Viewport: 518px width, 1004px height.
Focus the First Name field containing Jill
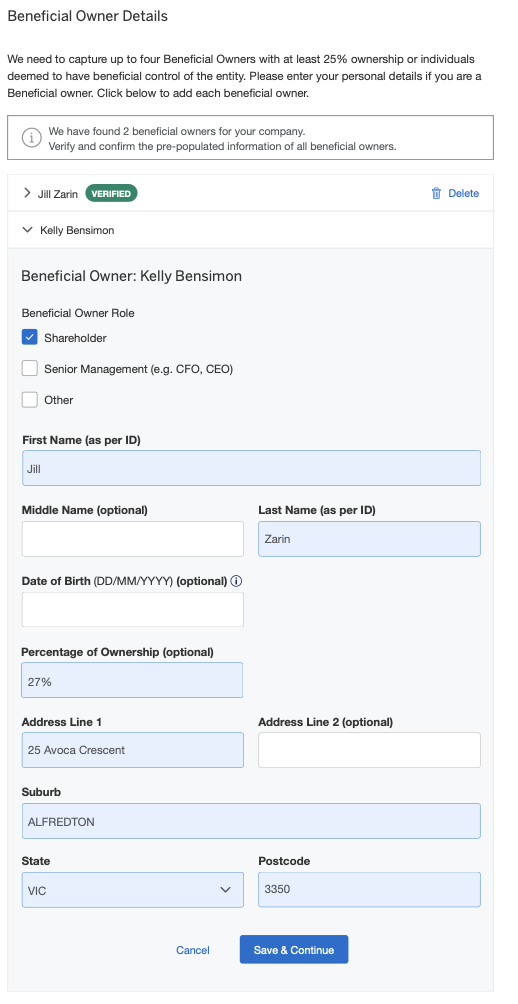click(x=251, y=468)
